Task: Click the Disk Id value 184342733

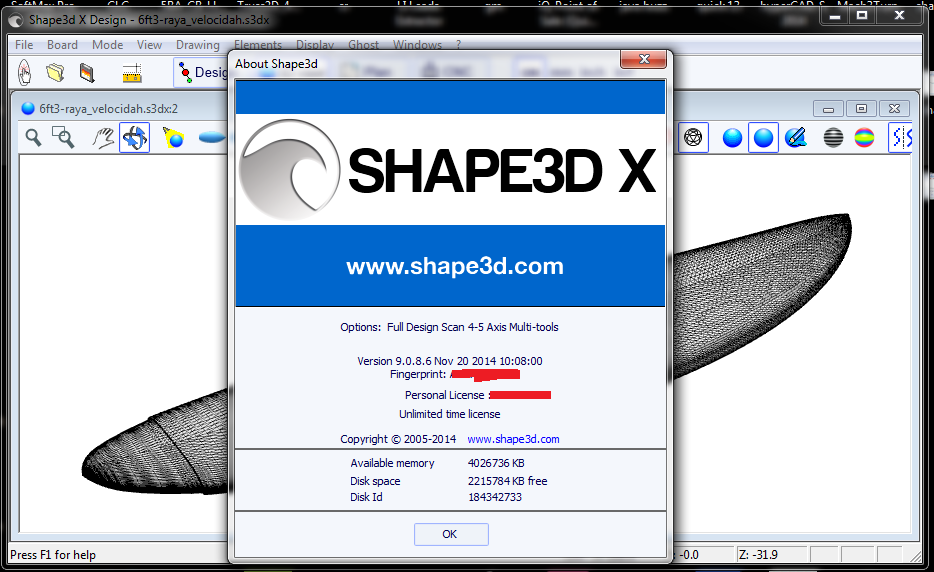Action: (x=495, y=497)
